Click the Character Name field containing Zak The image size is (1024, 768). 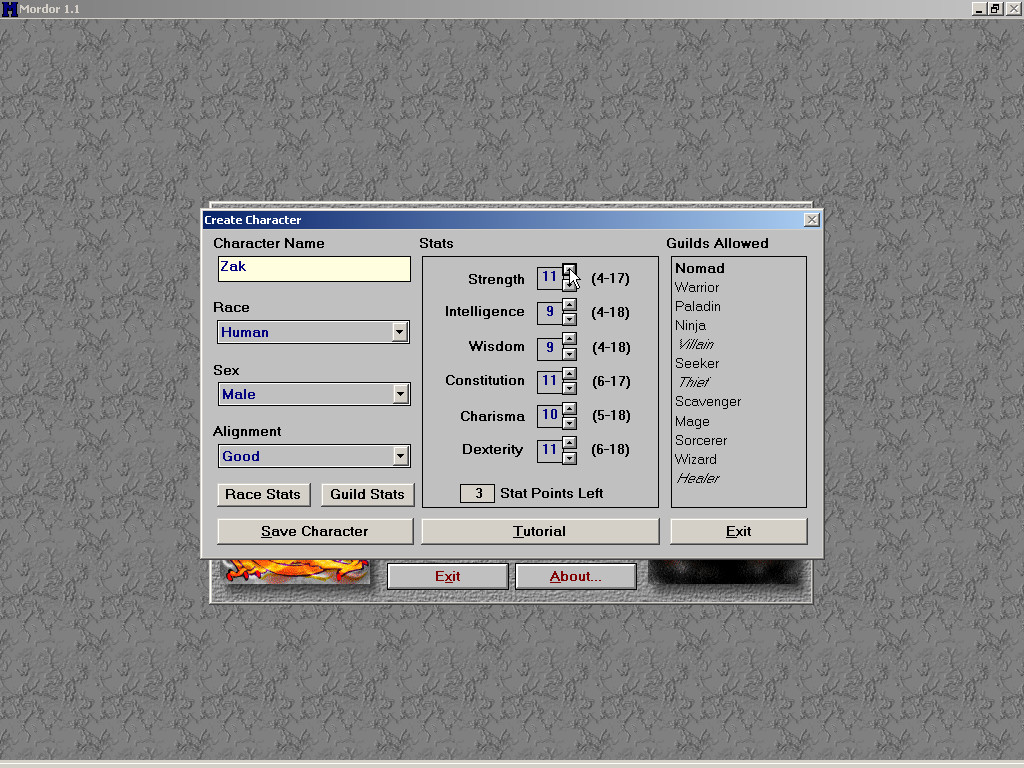tap(313, 268)
